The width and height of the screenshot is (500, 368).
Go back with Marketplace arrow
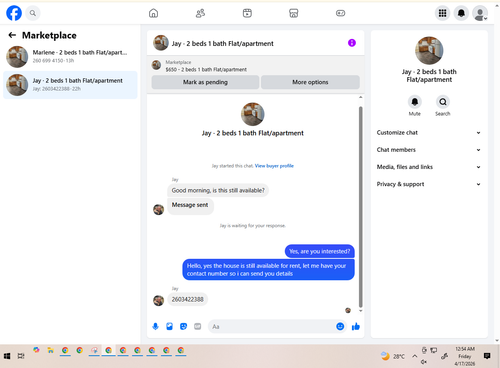[12, 35]
